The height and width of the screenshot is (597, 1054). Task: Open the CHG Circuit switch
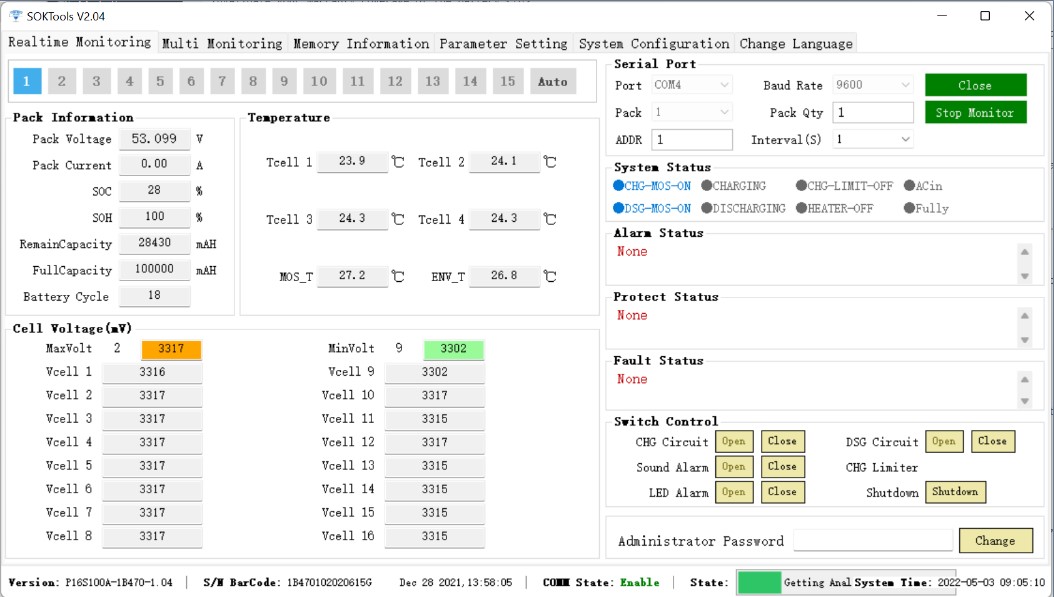(733, 442)
